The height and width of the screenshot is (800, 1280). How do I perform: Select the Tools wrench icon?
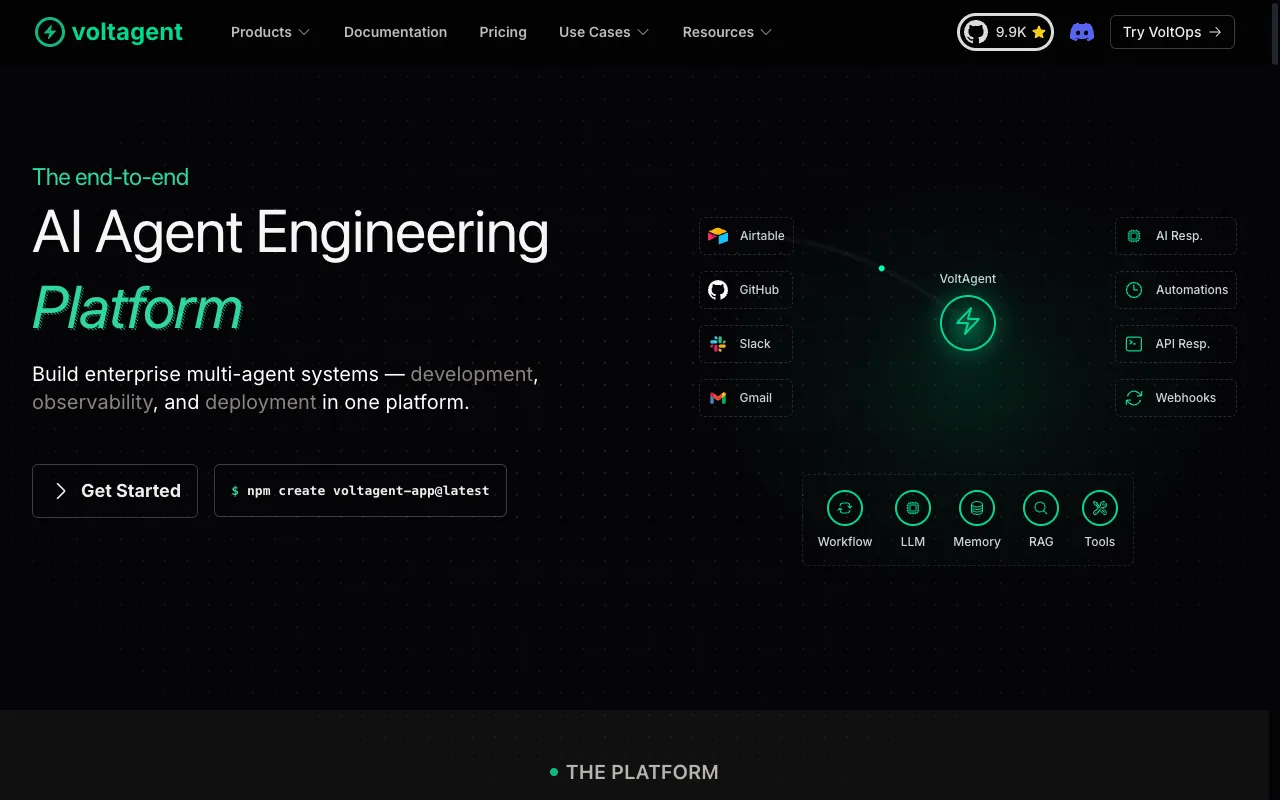[x=1100, y=508]
